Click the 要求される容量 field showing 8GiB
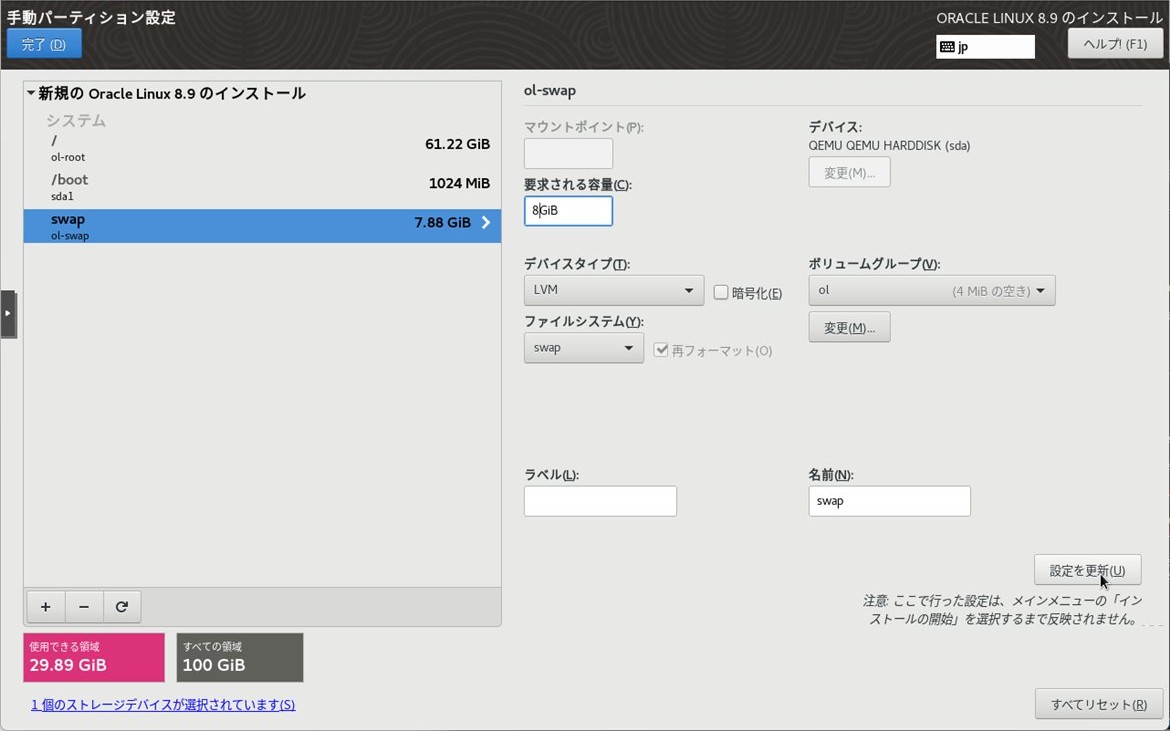The width and height of the screenshot is (1170, 731). tap(568, 211)
